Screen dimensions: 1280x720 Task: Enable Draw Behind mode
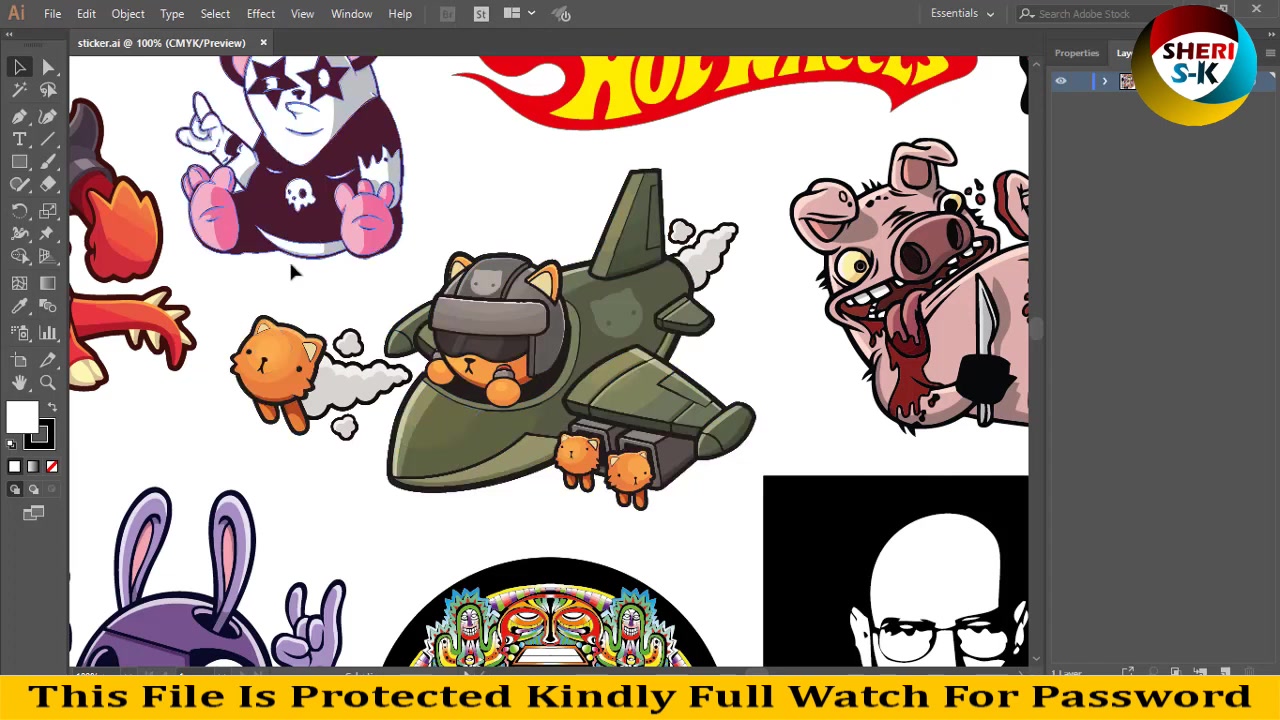coord(33,489)
